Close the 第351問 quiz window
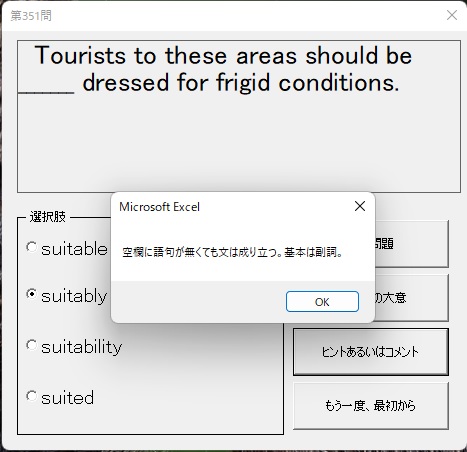The image size is (467, 452). (x=452, y=15)
